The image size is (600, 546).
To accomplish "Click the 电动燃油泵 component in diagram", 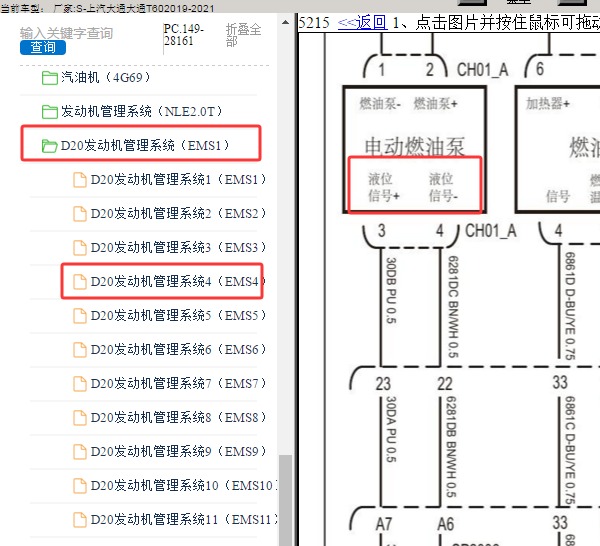I will click(414, 147).
